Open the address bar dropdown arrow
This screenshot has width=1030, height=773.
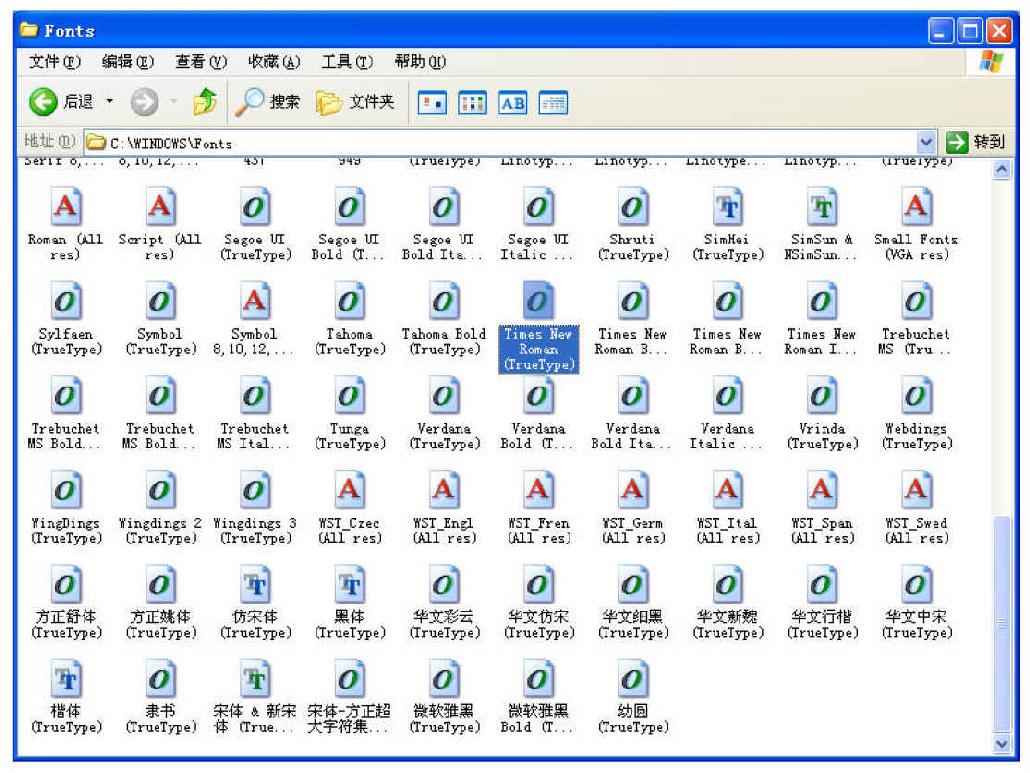coord(926,141)
